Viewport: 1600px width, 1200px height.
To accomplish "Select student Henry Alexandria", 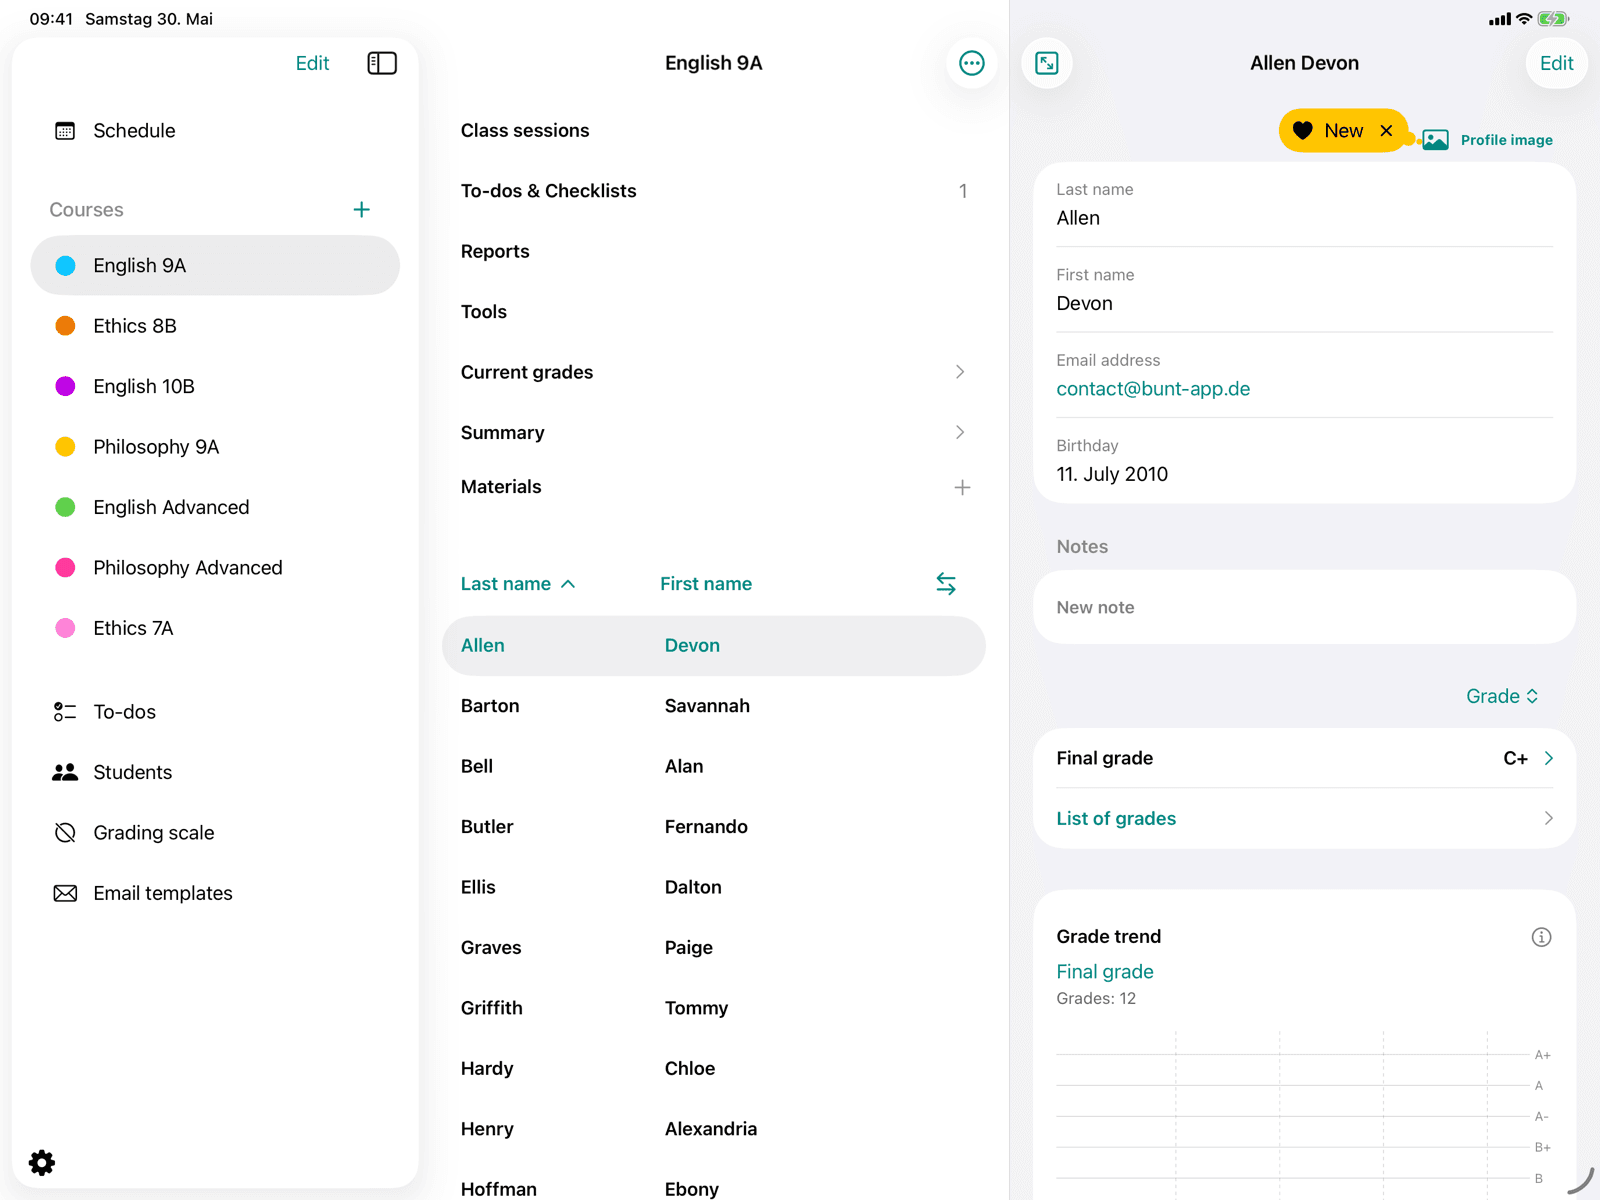I will point(714,1129).
